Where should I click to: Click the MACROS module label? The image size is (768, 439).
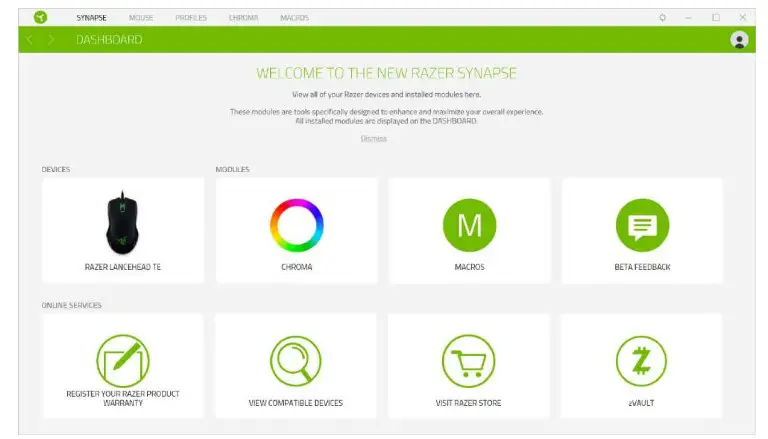(x=469, y=267)
